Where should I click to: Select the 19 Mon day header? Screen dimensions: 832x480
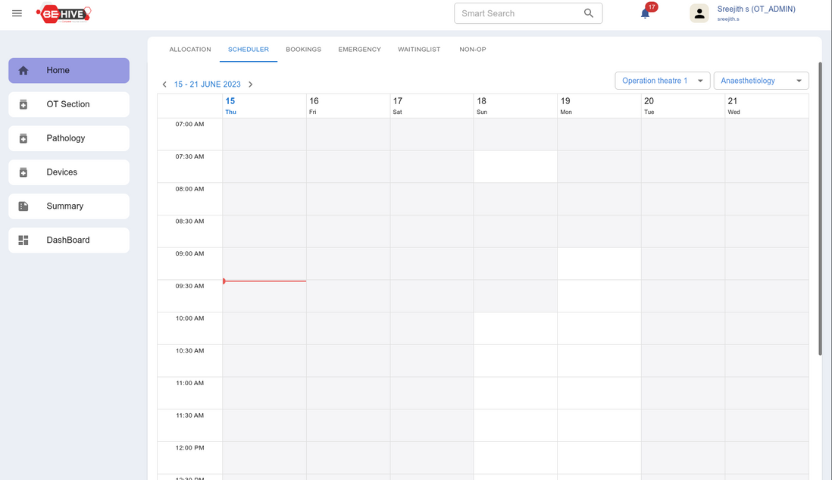coord(599,106)
